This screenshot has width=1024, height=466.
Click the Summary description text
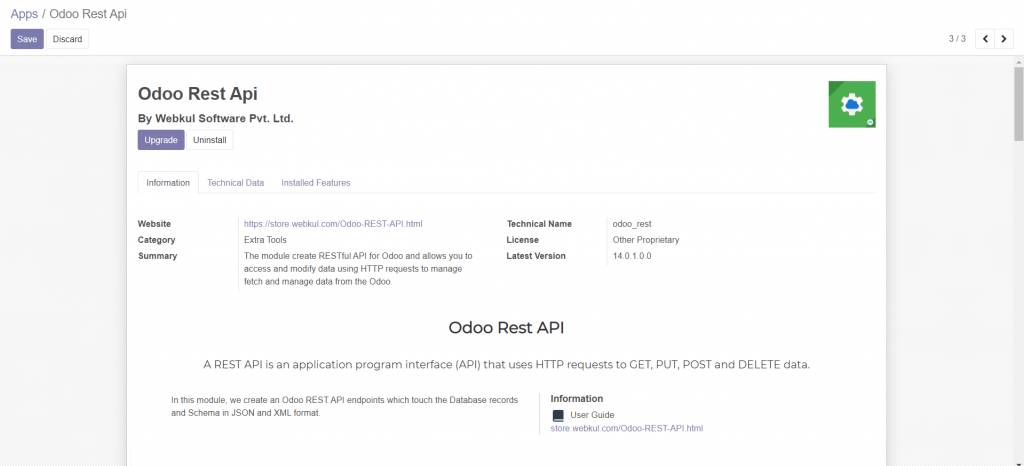pos(357,269)
